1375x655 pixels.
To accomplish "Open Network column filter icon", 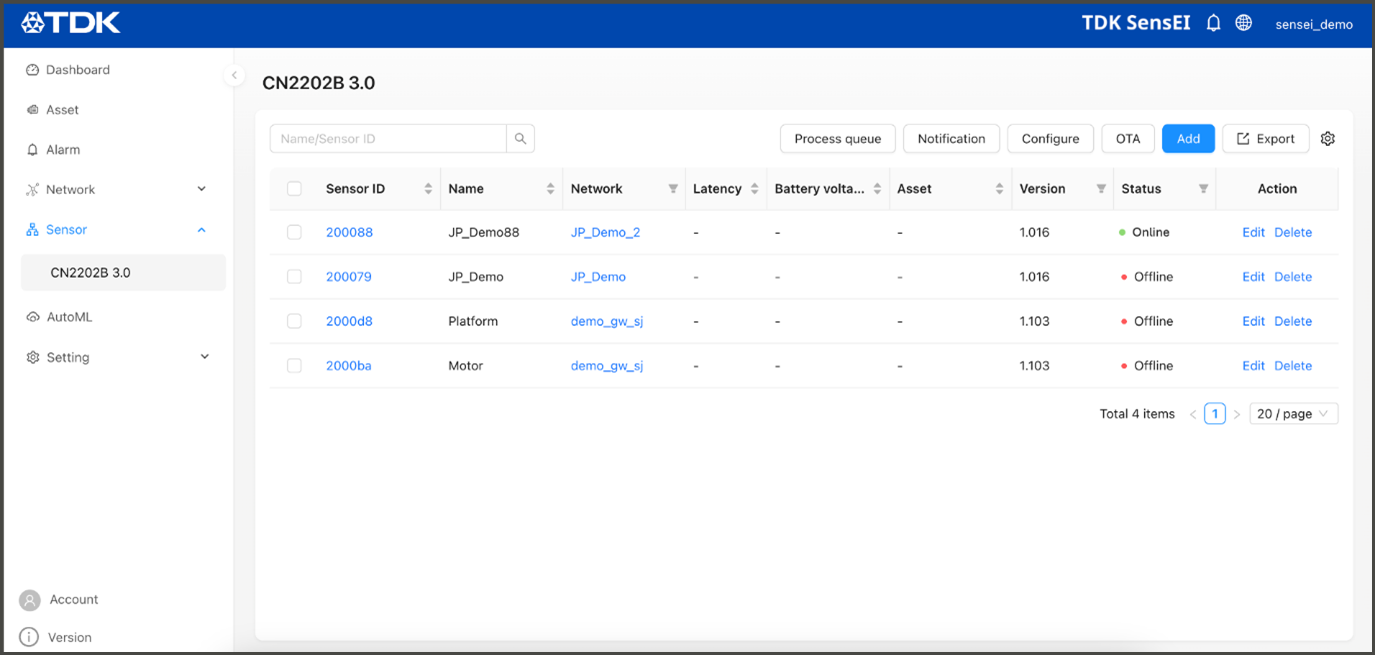I will point(673,189).
